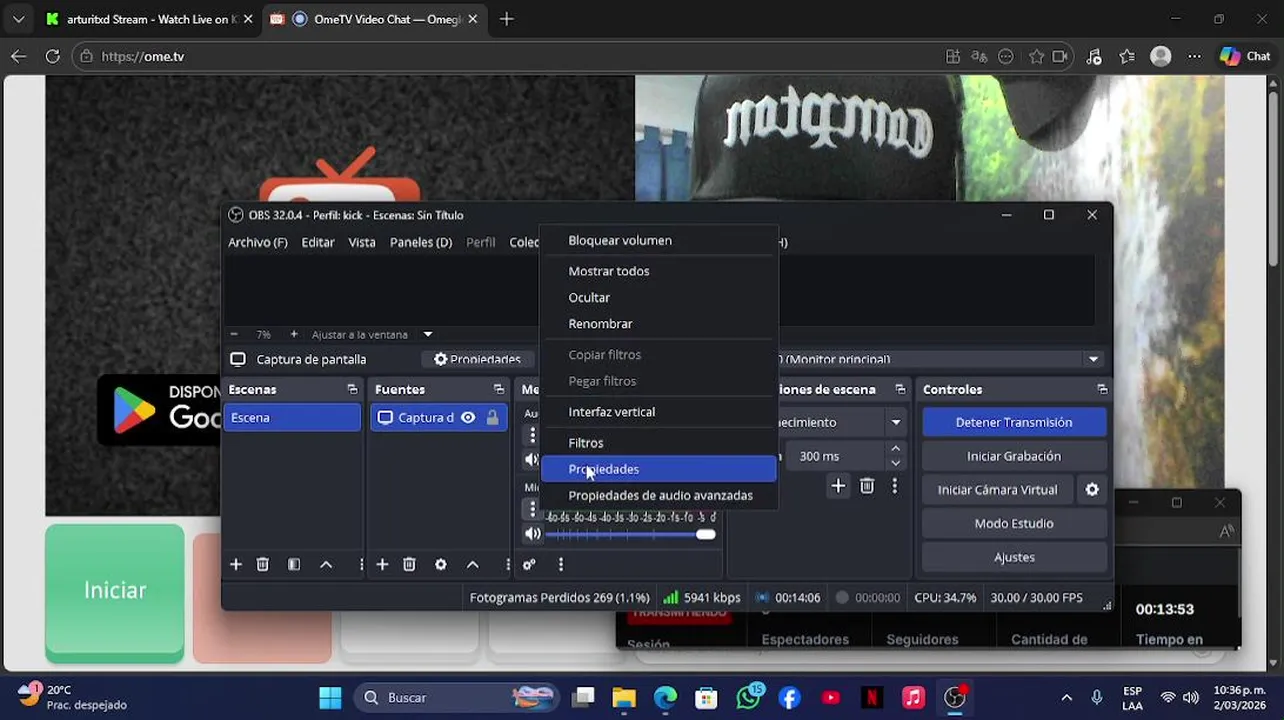Open the Edge tab list chevron
1284x720 pixels.
pyautogui.click(x=18, y=19)
